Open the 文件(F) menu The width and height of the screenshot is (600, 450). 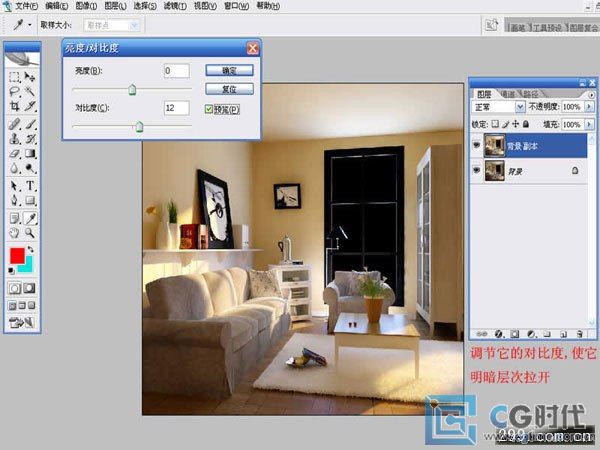point(26,6)
